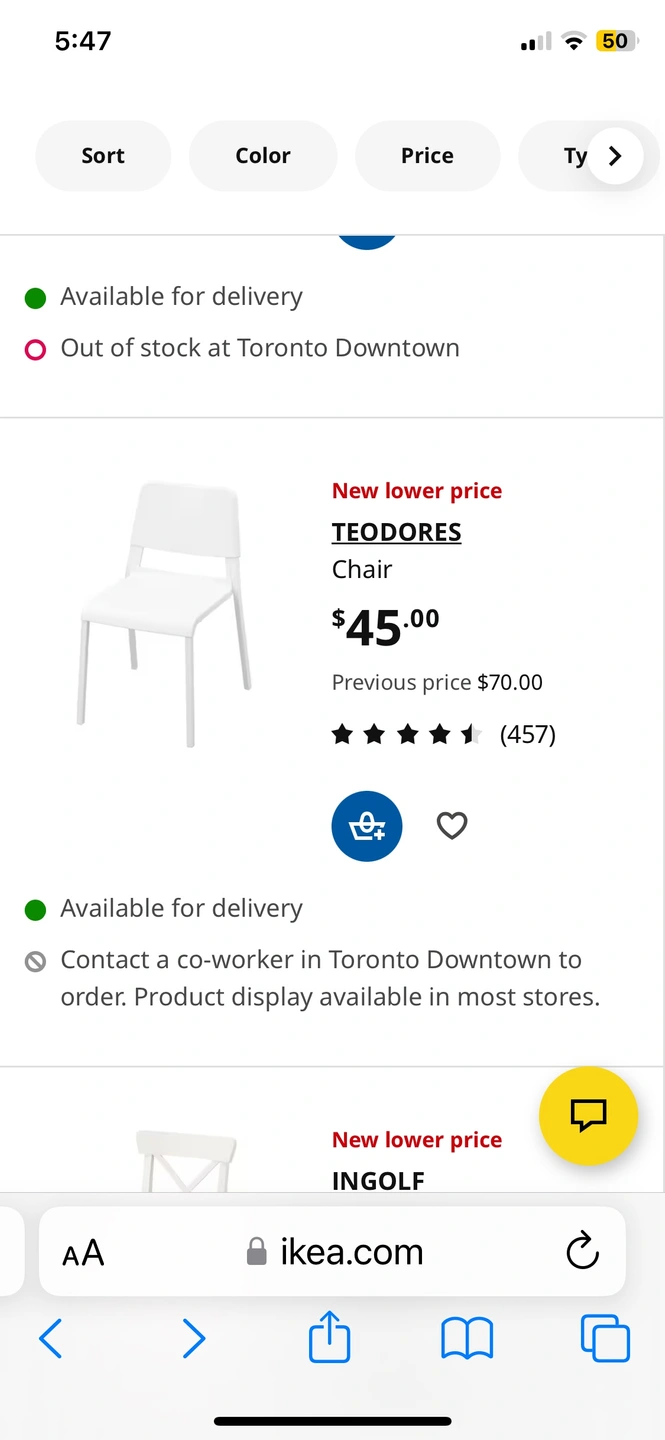Image resolution: width=665 pixels, height=1440 pixels.
Task: Open the TEODORES product link
Action: click(x=396, y=532)
